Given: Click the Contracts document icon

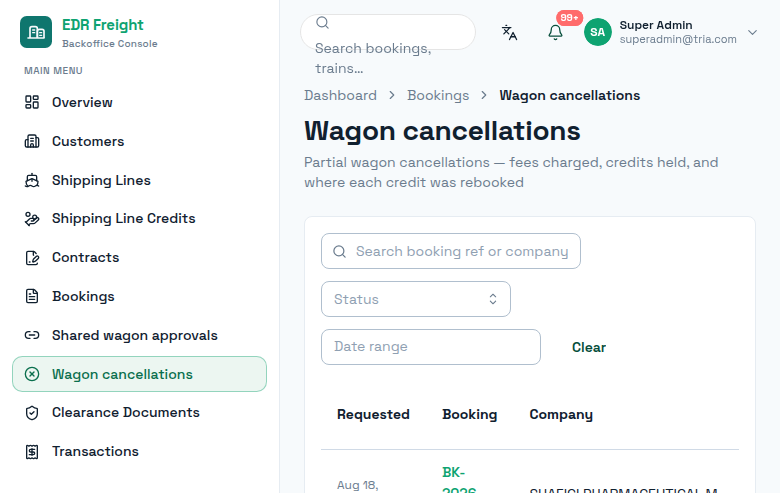Looking at the screenshot, I should pos(32,258).
